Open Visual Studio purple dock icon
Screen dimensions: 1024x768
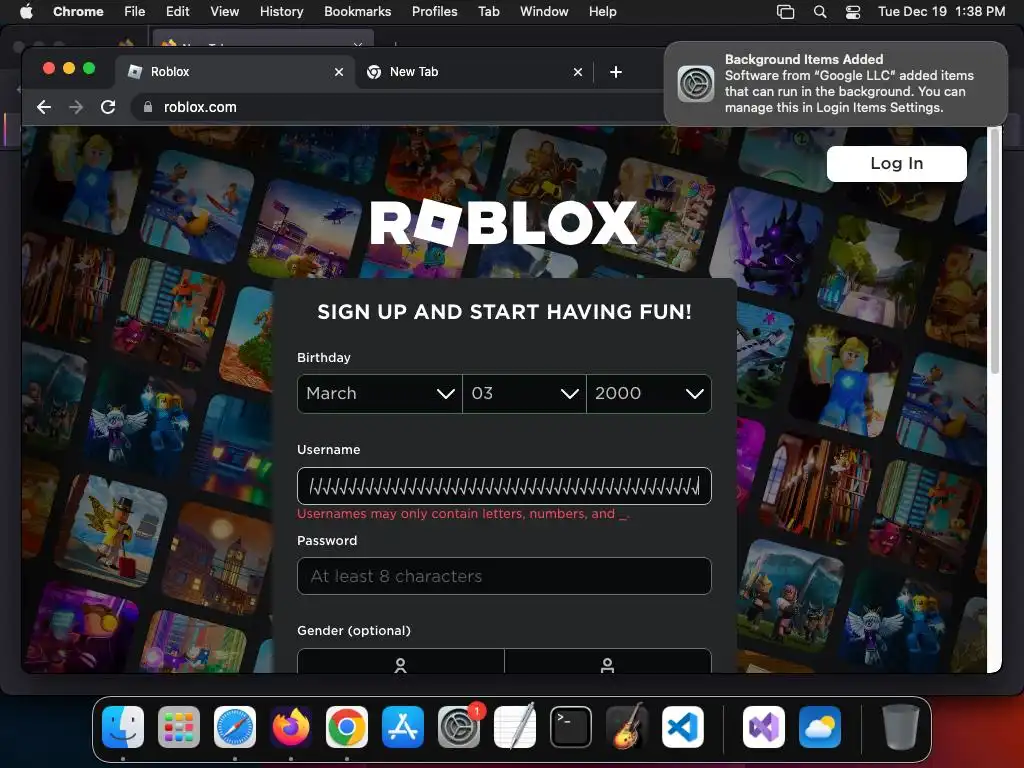(764, 727)
